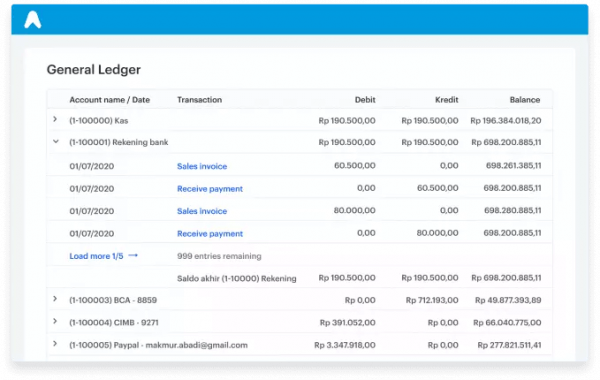Select the Kas balance Rp 196.384.018,20

(x=506, y=121)
